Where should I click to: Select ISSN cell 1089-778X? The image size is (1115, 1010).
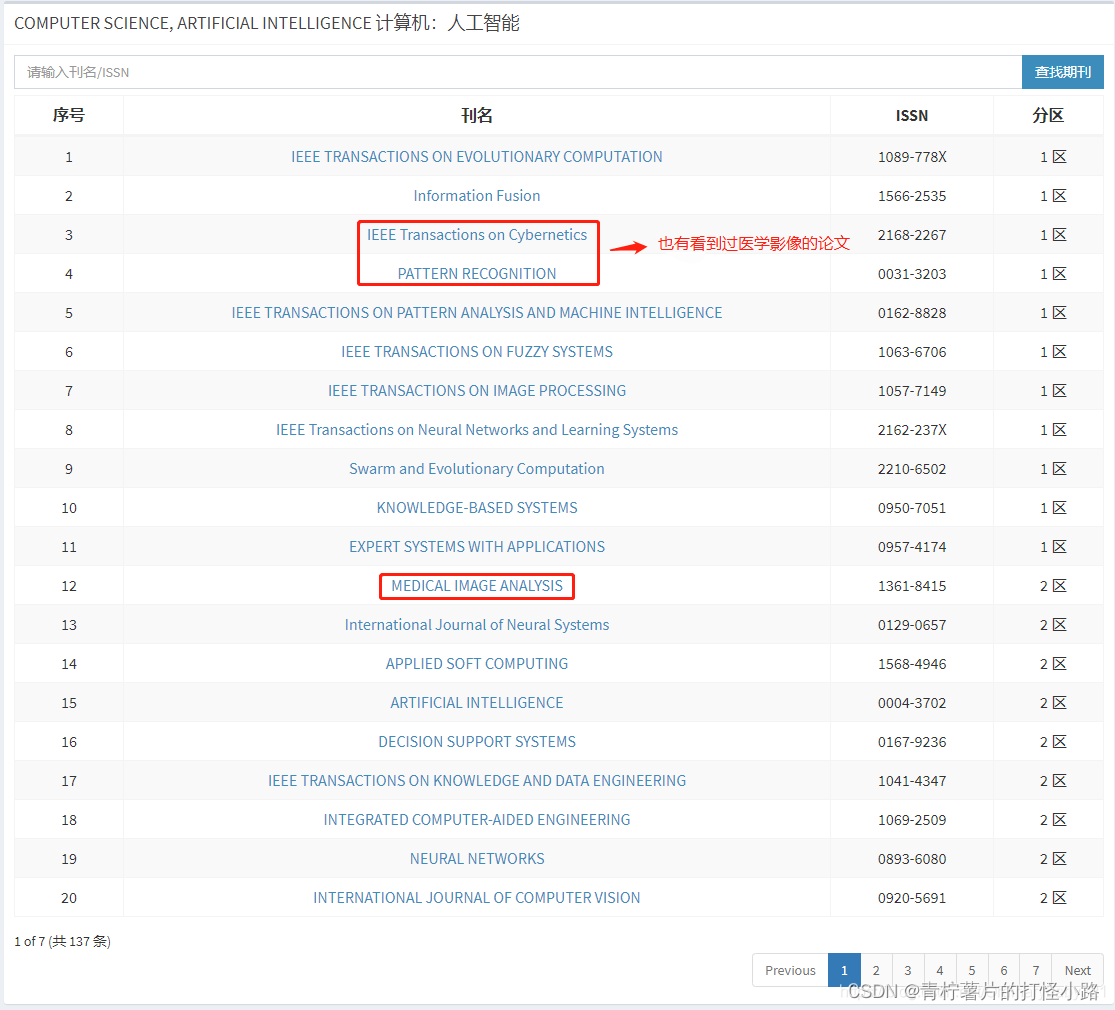[x=912, y=156]
